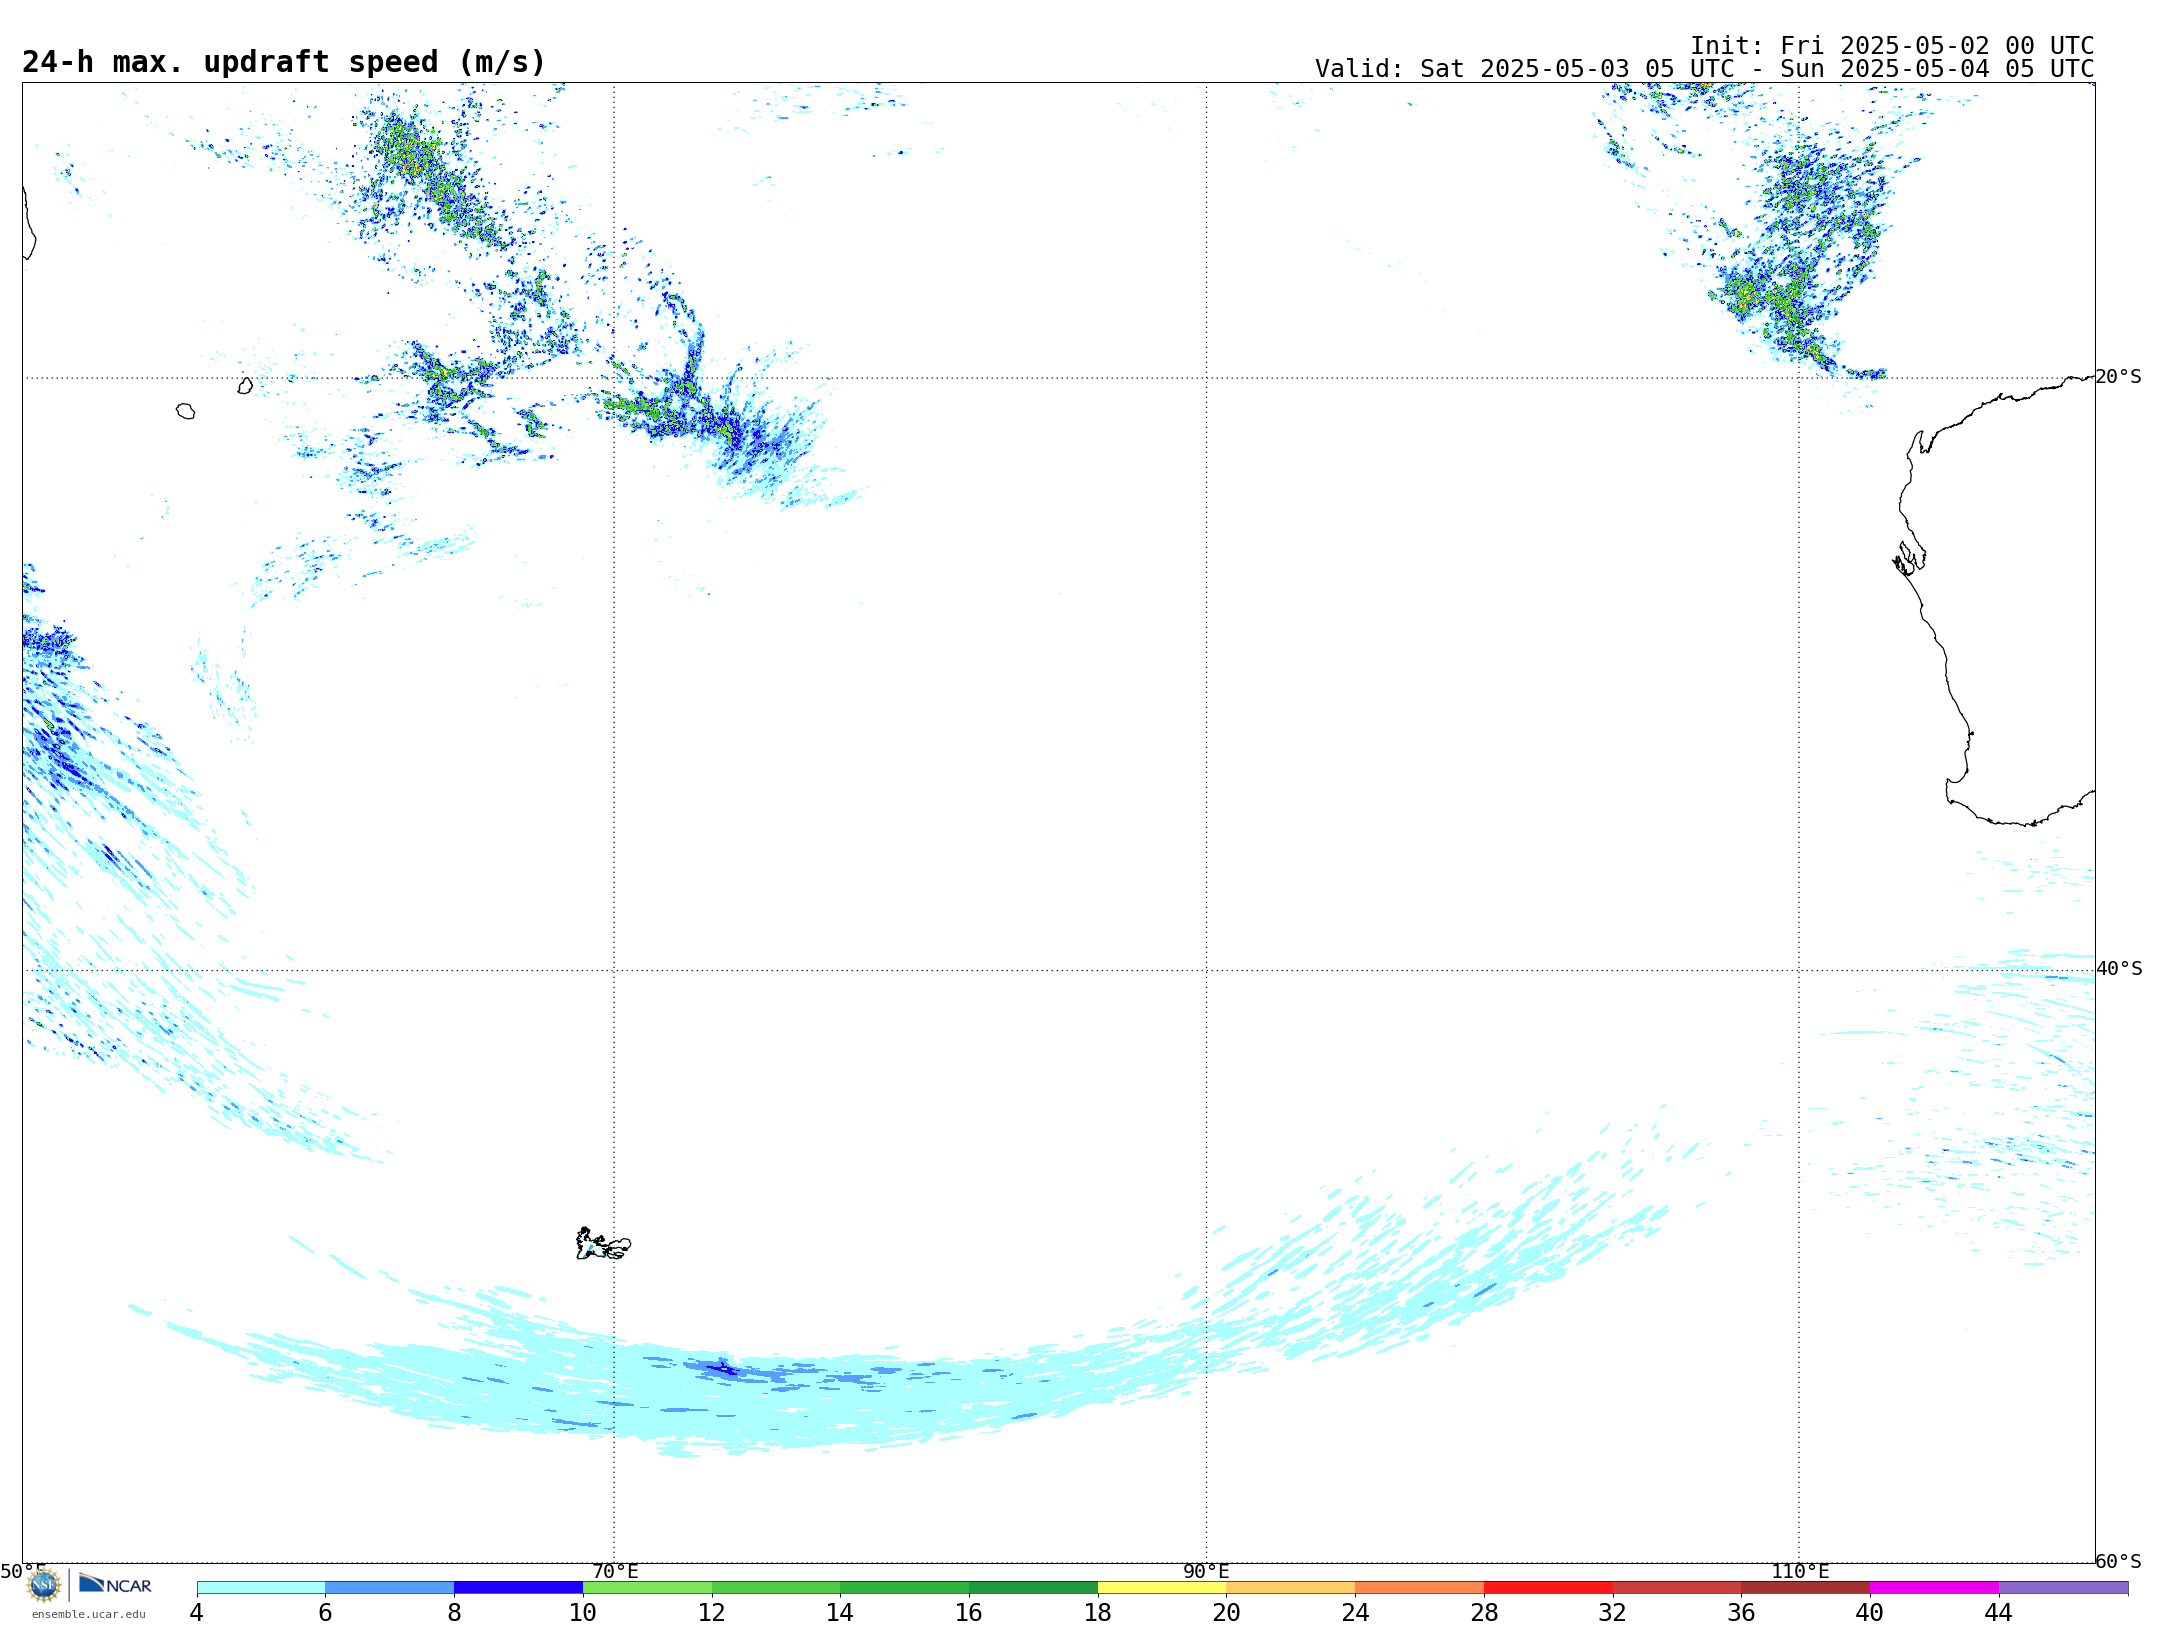Click the 50°E longitude label
The height and width of the screenshot is (1626, 2160).
pos(23,1572)
